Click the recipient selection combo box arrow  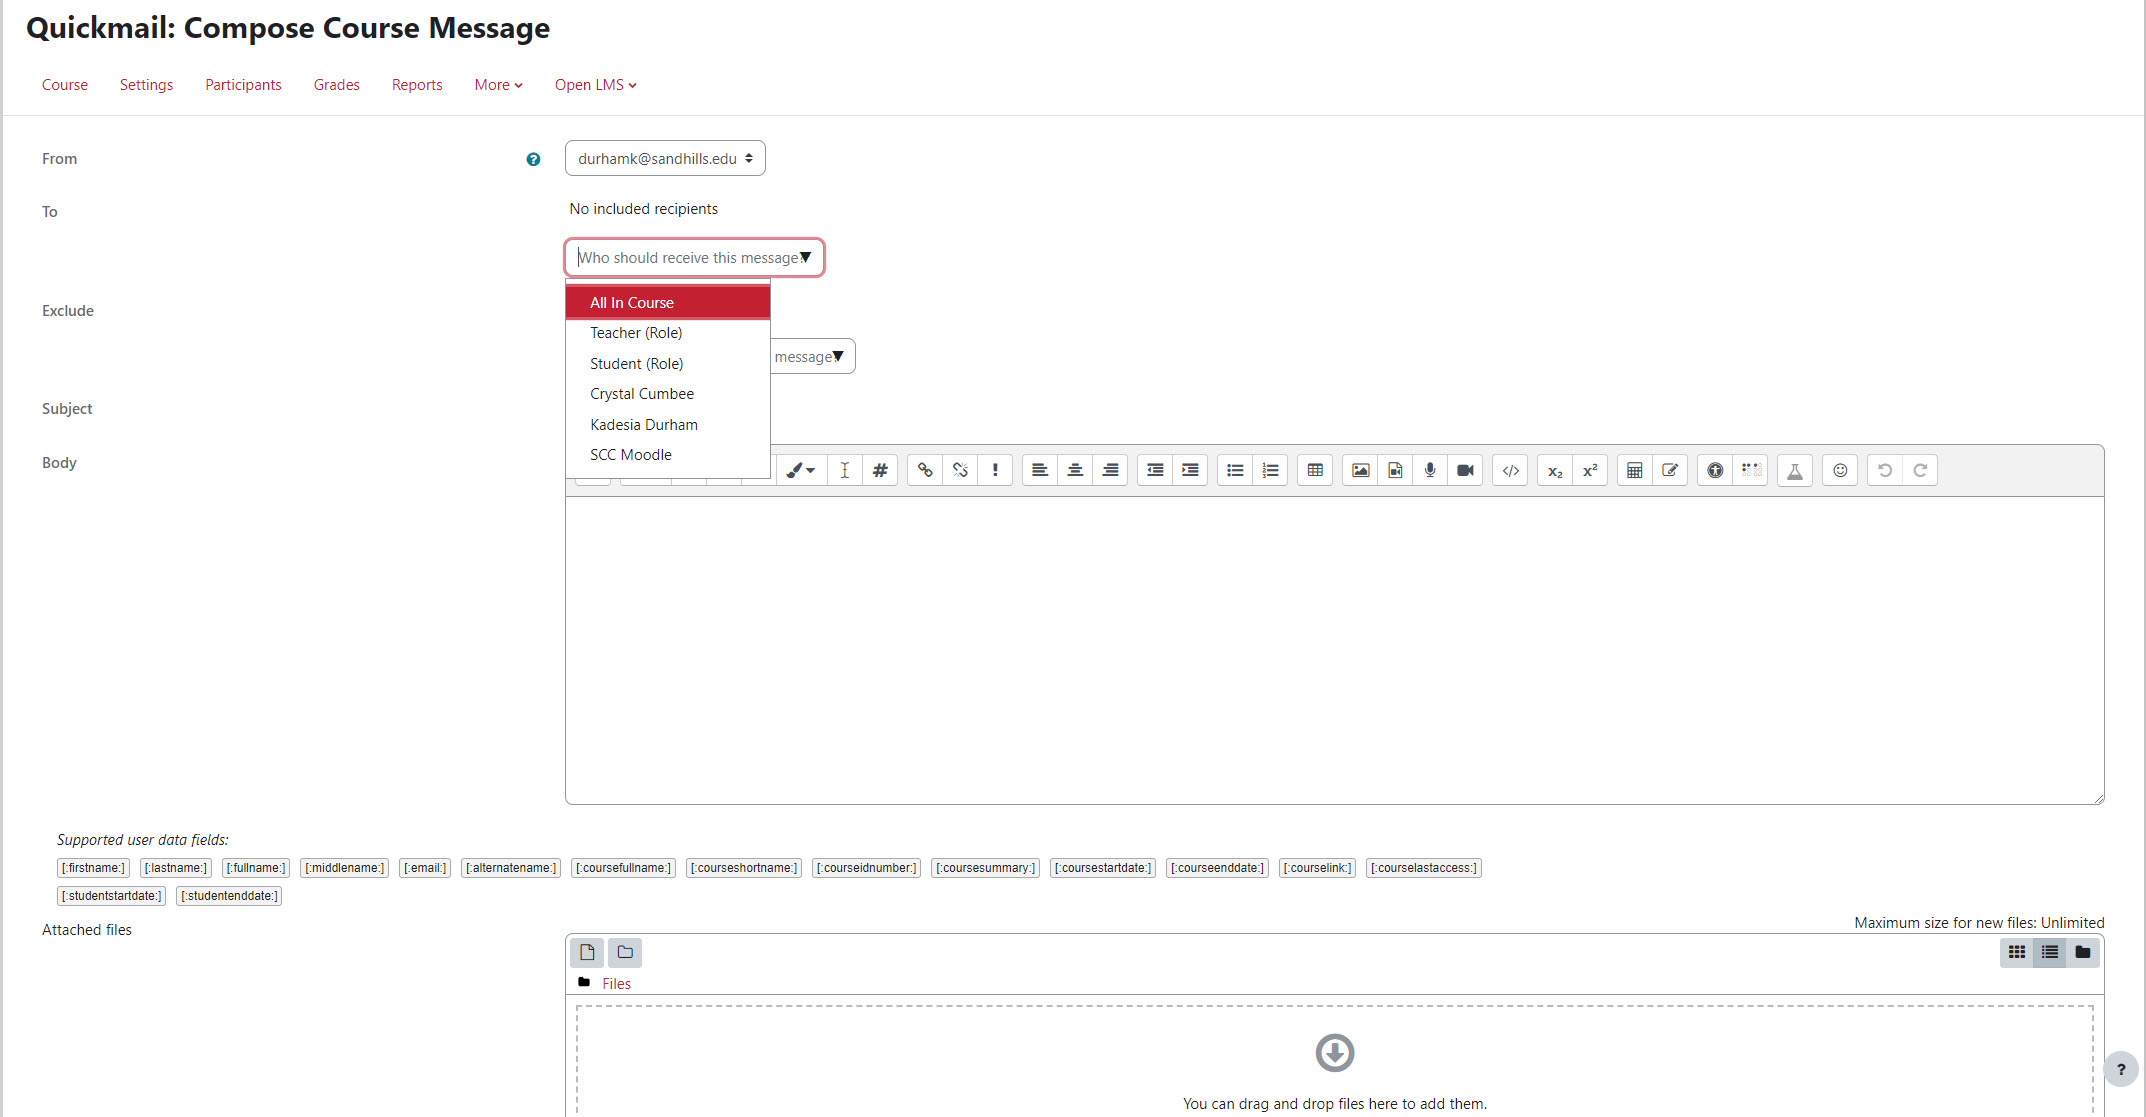(805, 257)
